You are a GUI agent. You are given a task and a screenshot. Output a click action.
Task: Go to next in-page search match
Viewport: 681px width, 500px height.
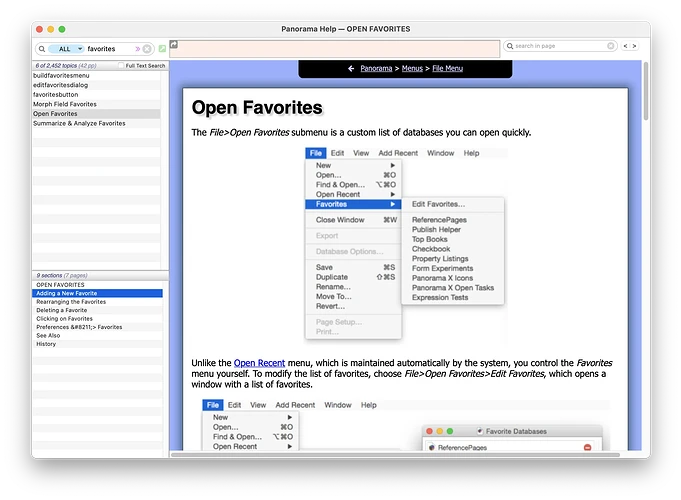[x=634, y=46]
